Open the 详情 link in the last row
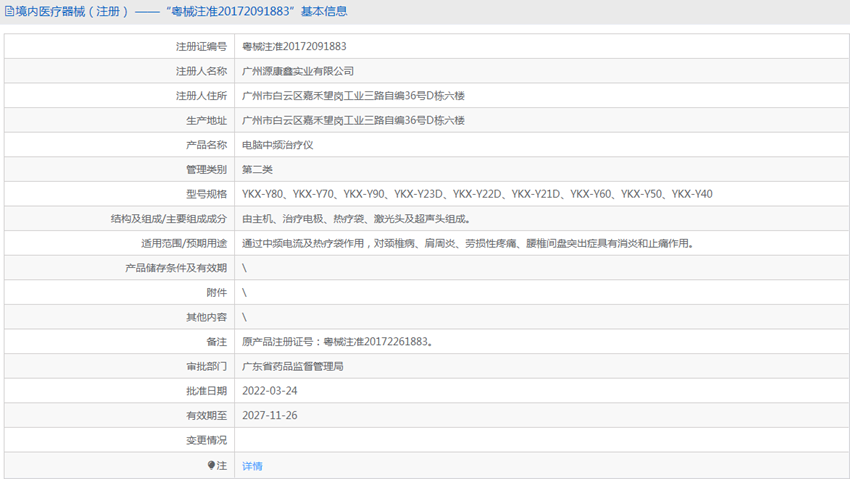The image size is (850, 479). (252, 466)
